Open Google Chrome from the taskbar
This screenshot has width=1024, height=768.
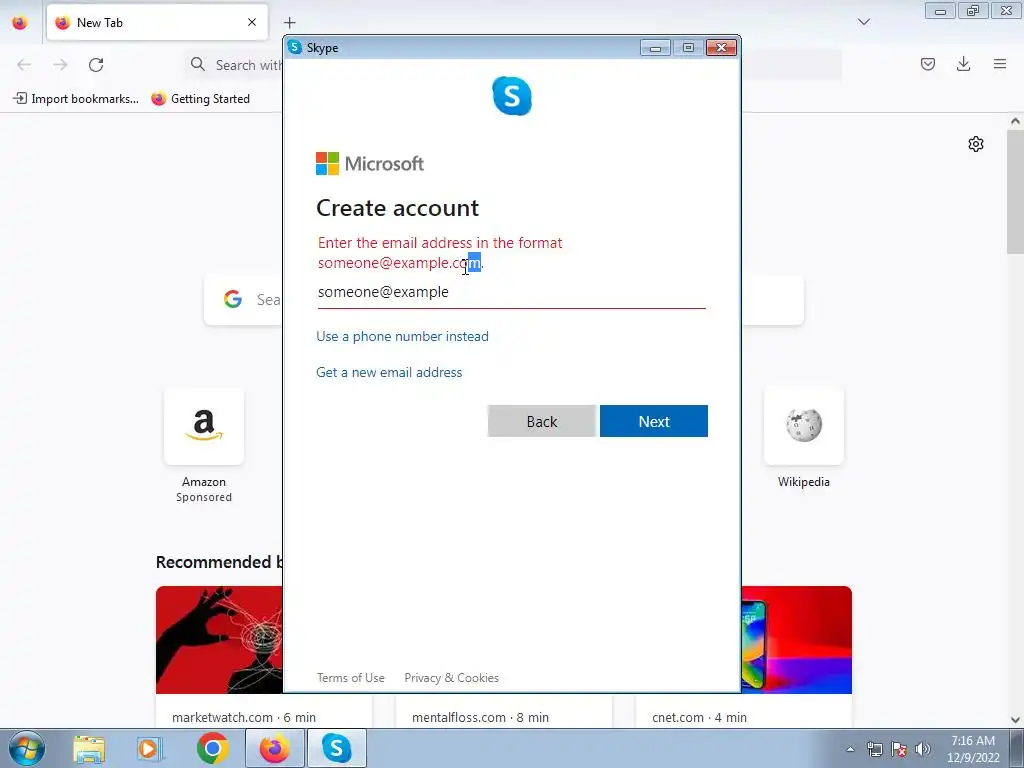click(212, 748)
